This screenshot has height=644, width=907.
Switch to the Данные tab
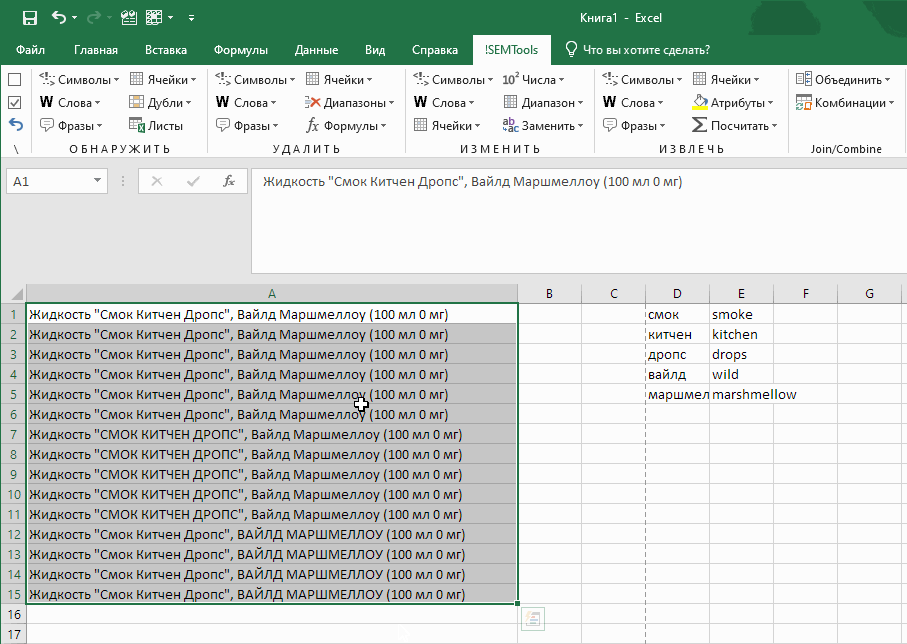tap(316, 50)
